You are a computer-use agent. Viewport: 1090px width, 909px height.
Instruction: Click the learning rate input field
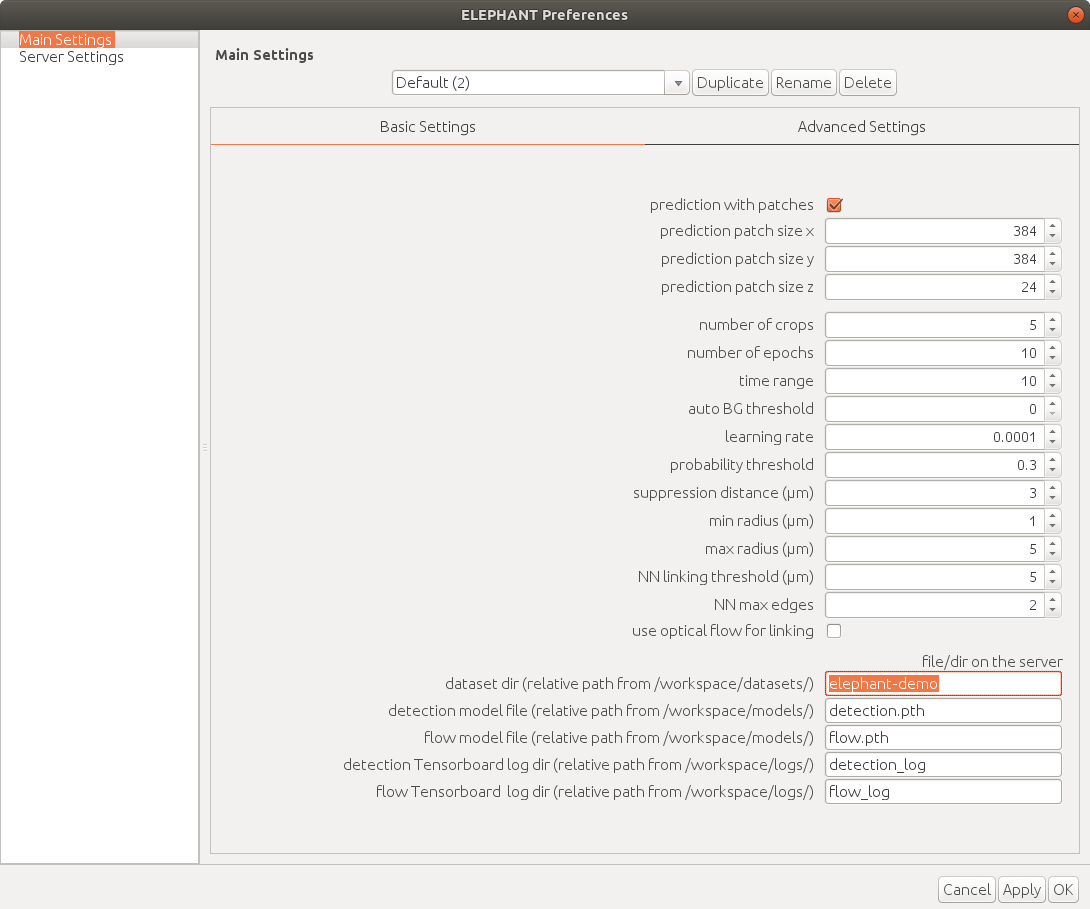tap(934, 437)
